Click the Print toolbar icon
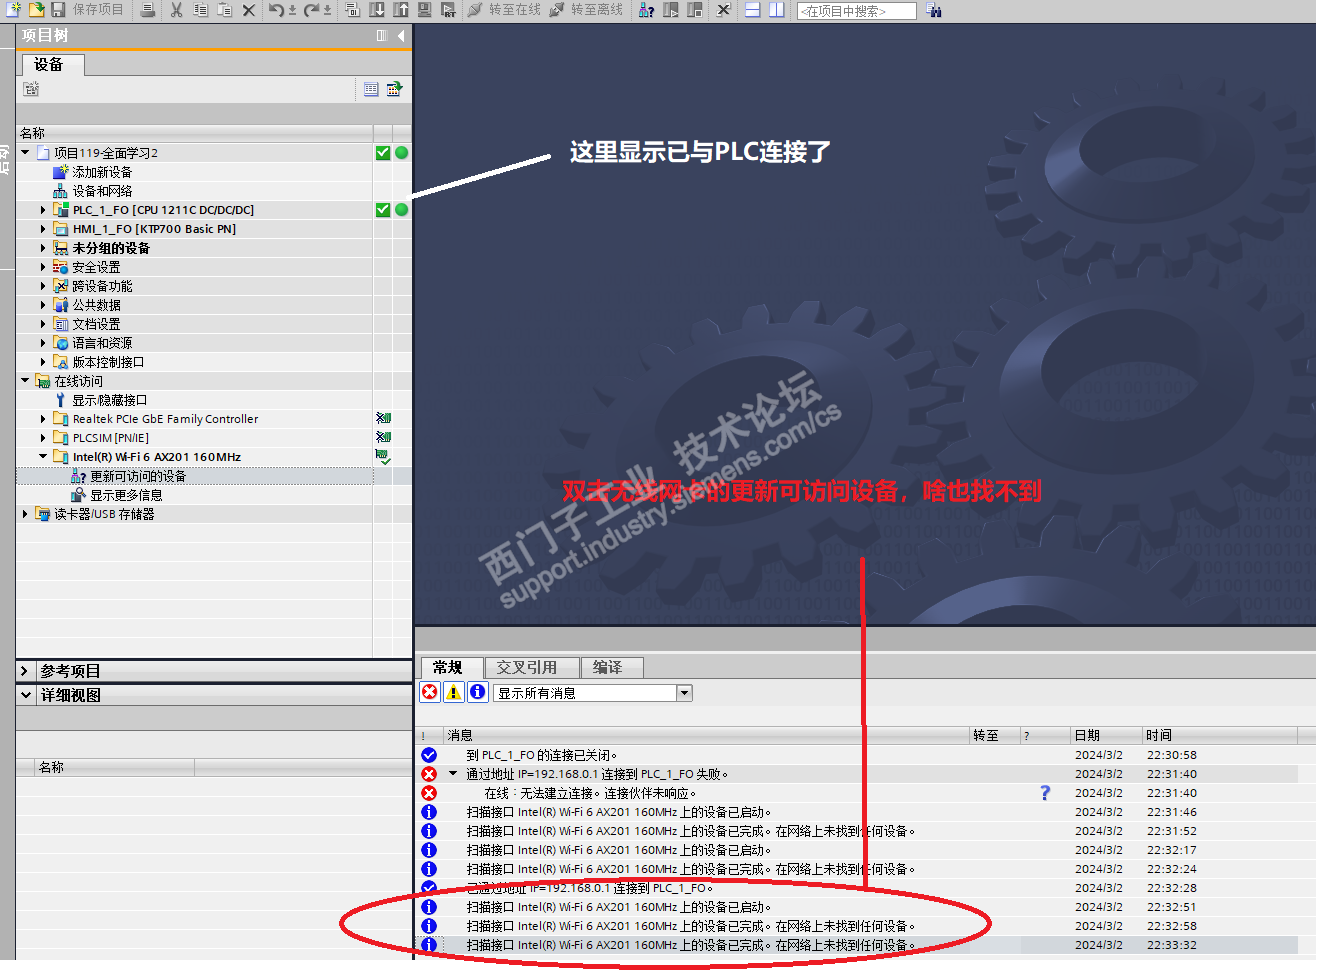This screenshot has height=980, width=1320. pyautogui.click(x=148, y=10)
